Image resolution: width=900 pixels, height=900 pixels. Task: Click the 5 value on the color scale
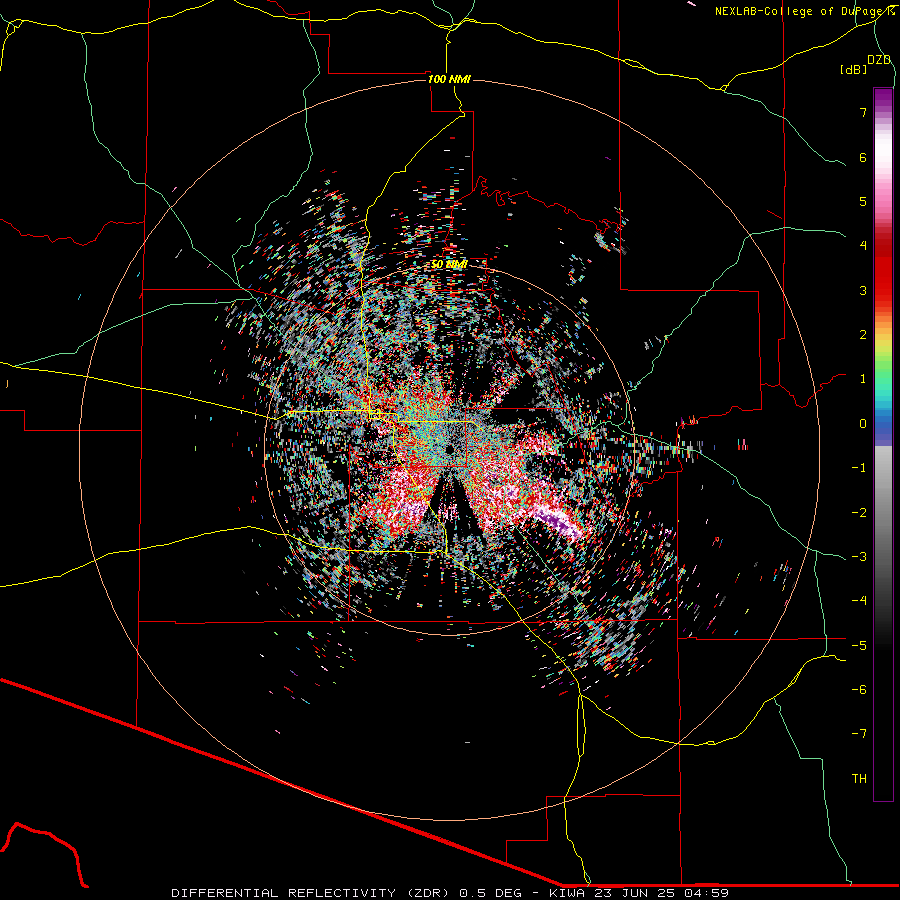[x=863, y=201]
